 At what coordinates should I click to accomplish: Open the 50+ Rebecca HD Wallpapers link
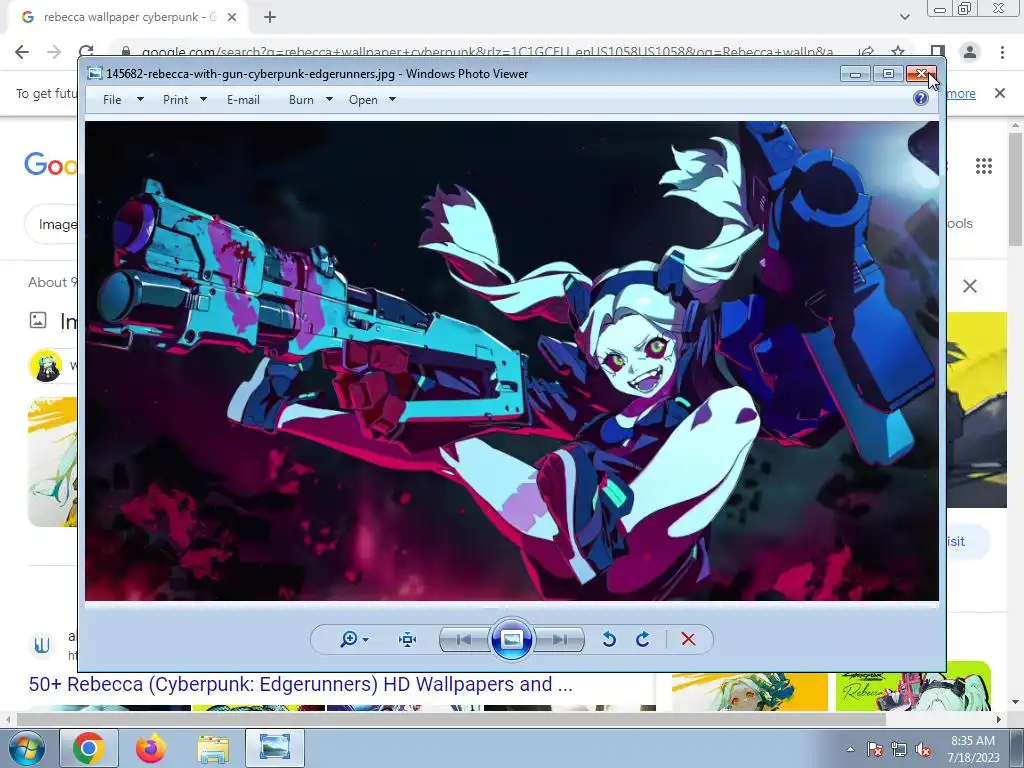(300, 684)
